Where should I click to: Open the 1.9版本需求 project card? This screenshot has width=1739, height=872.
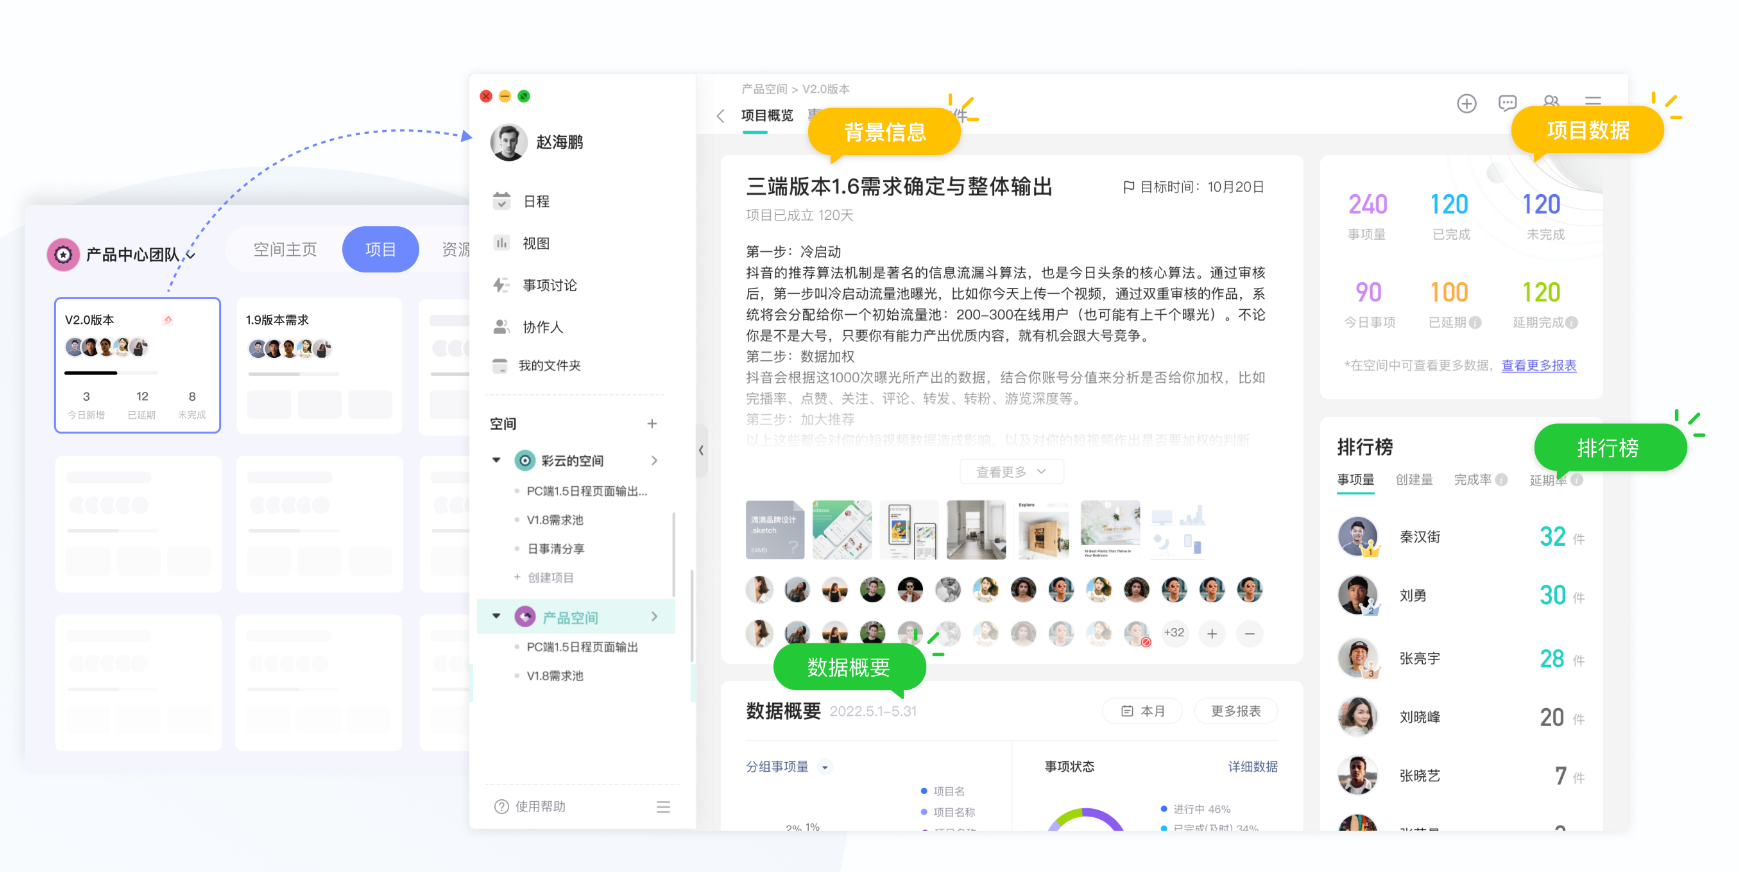click(x=319, y=365)
